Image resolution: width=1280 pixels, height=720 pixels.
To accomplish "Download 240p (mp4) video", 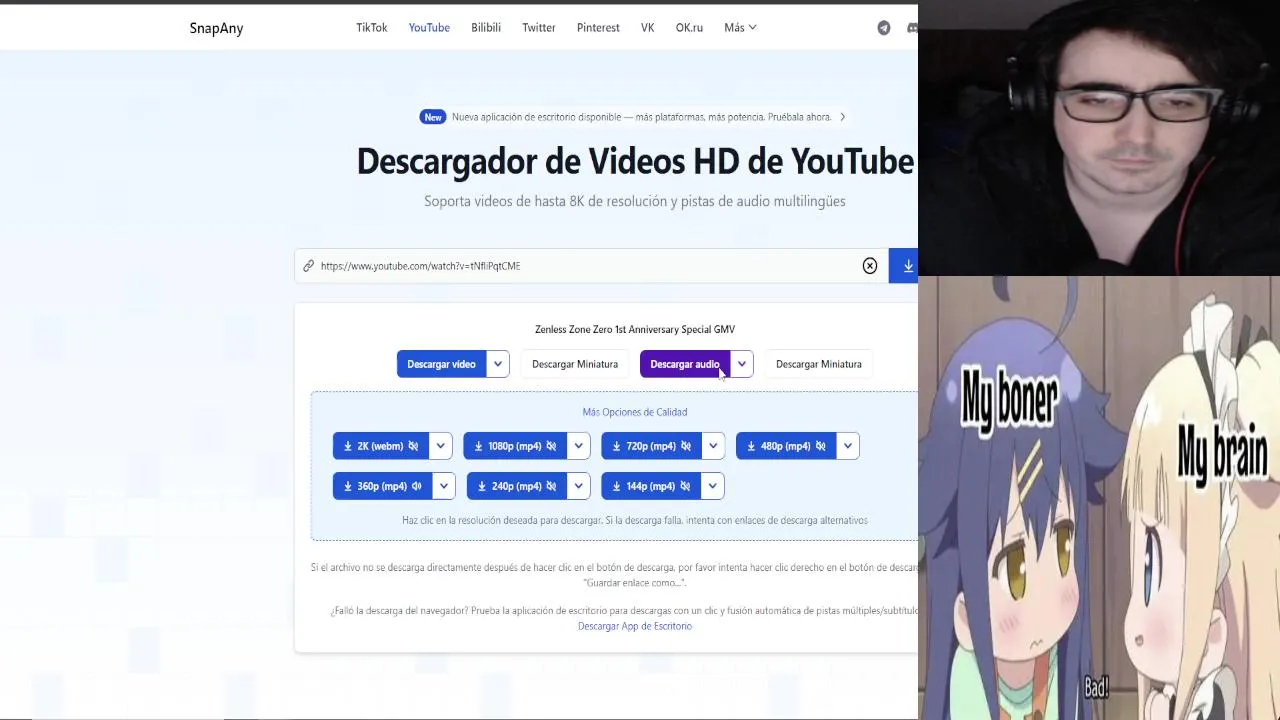I will click(x=517, y=486).
